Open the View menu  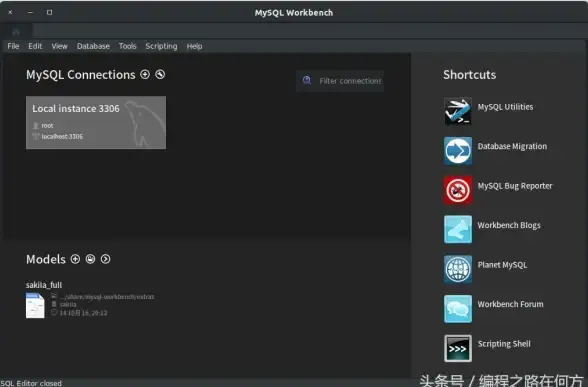coord(59,46)
